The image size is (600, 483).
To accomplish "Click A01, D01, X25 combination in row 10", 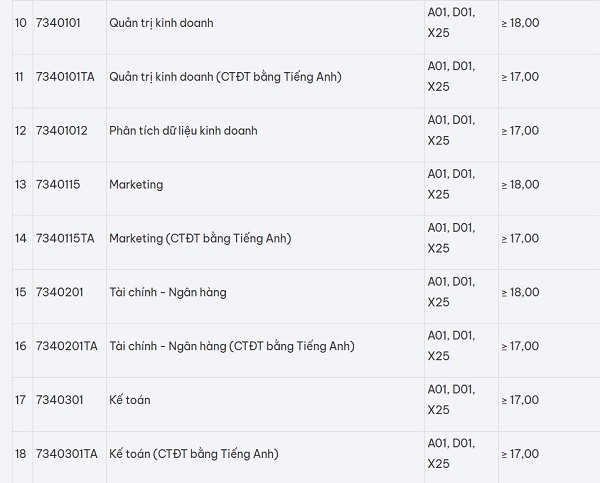I will (451, 23).
